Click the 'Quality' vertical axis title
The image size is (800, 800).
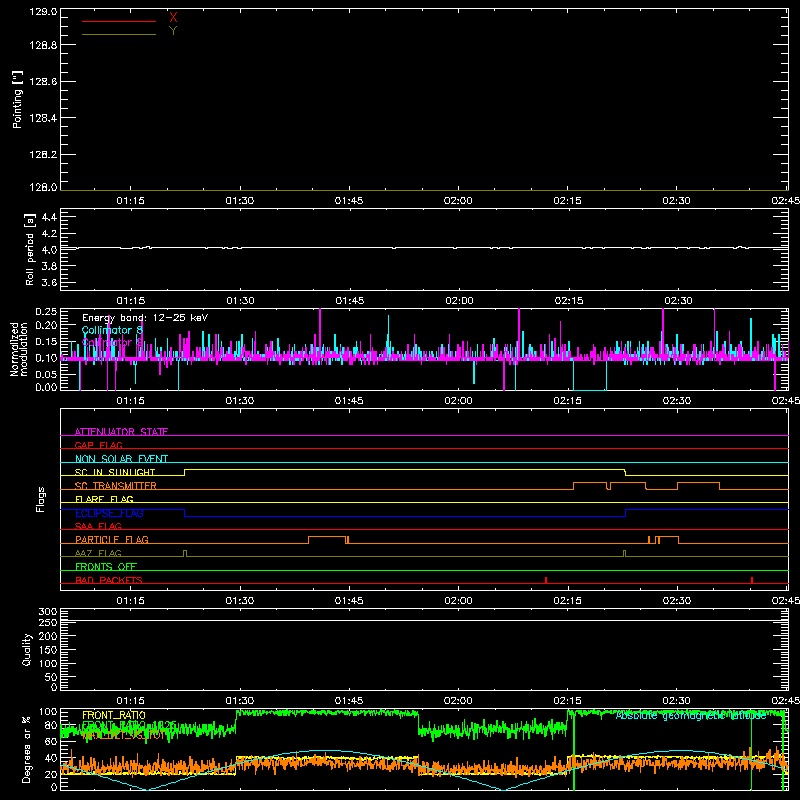click(27, 649)
